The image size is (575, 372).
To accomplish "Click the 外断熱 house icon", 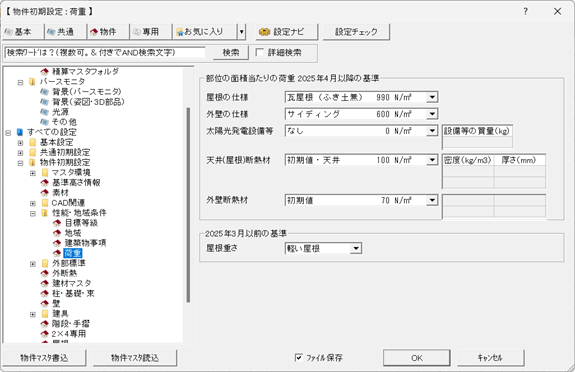I will coord(45,273).
